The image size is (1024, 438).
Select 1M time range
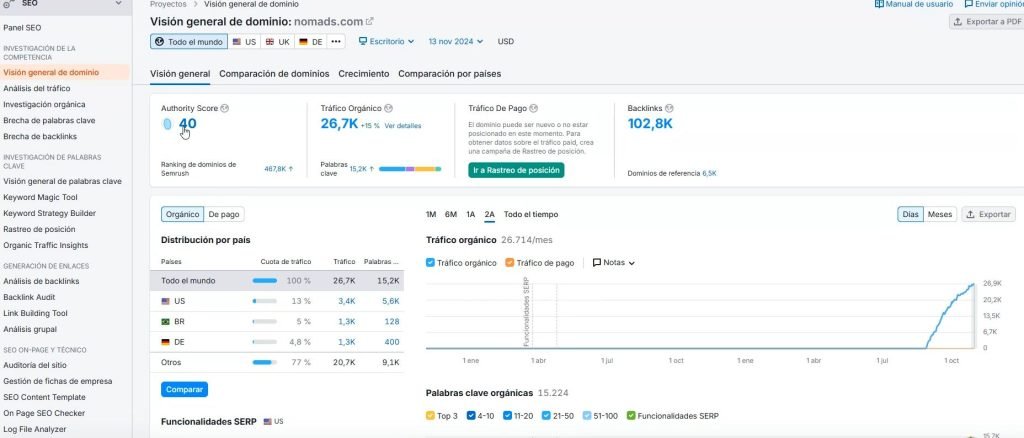pos(431,215)
